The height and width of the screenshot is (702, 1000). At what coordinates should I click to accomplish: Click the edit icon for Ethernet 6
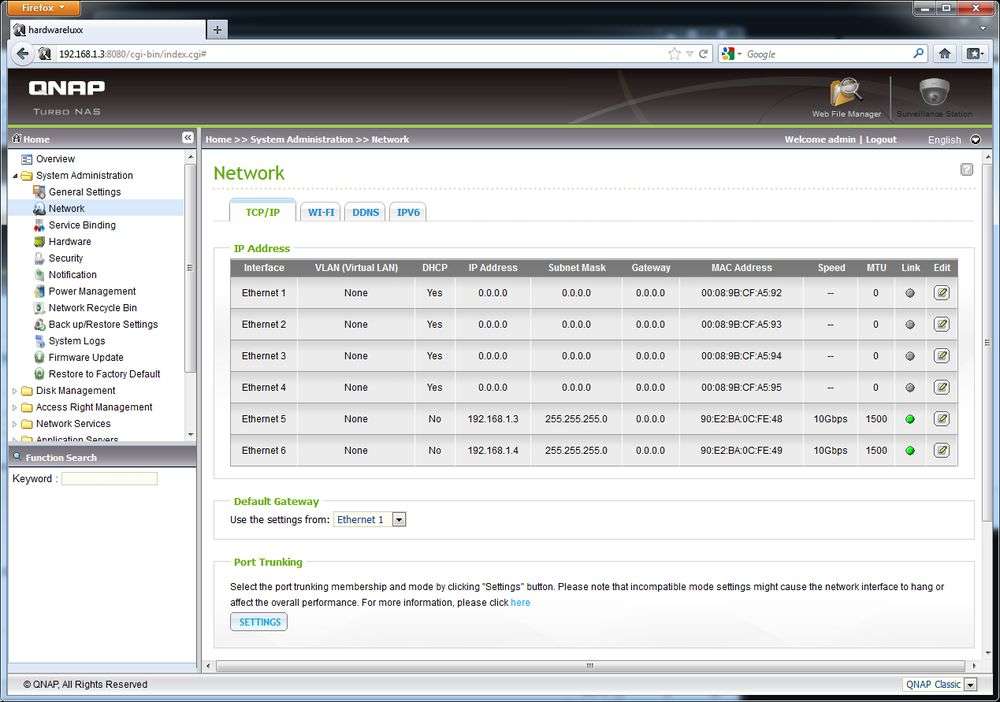tap(941, 450)
